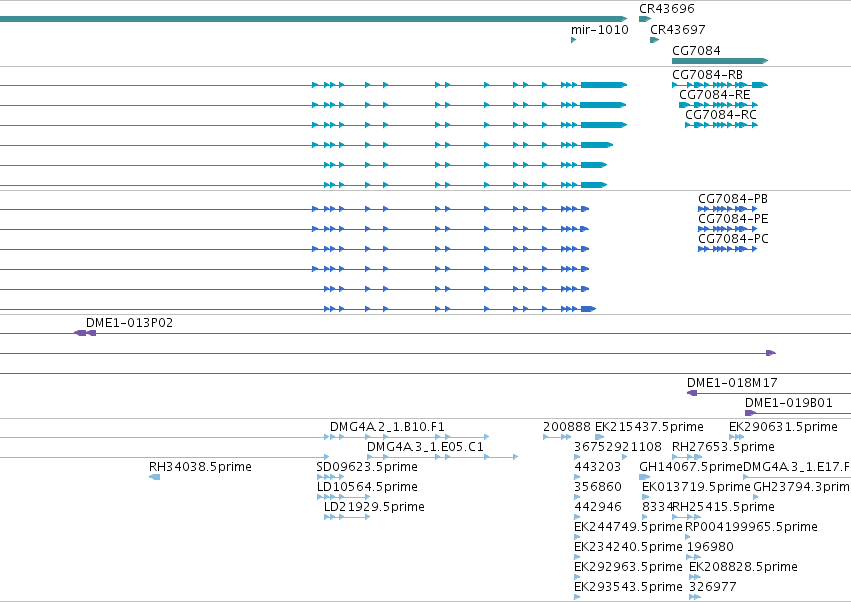The width and height of the screenshot is (851, 602).
Task: Select LD21929.5prime label
Action: click(x=374, y=507)
